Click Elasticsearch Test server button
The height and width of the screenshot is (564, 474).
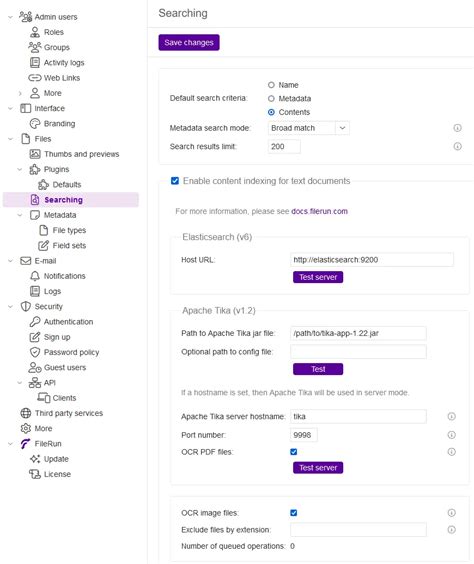318,277
